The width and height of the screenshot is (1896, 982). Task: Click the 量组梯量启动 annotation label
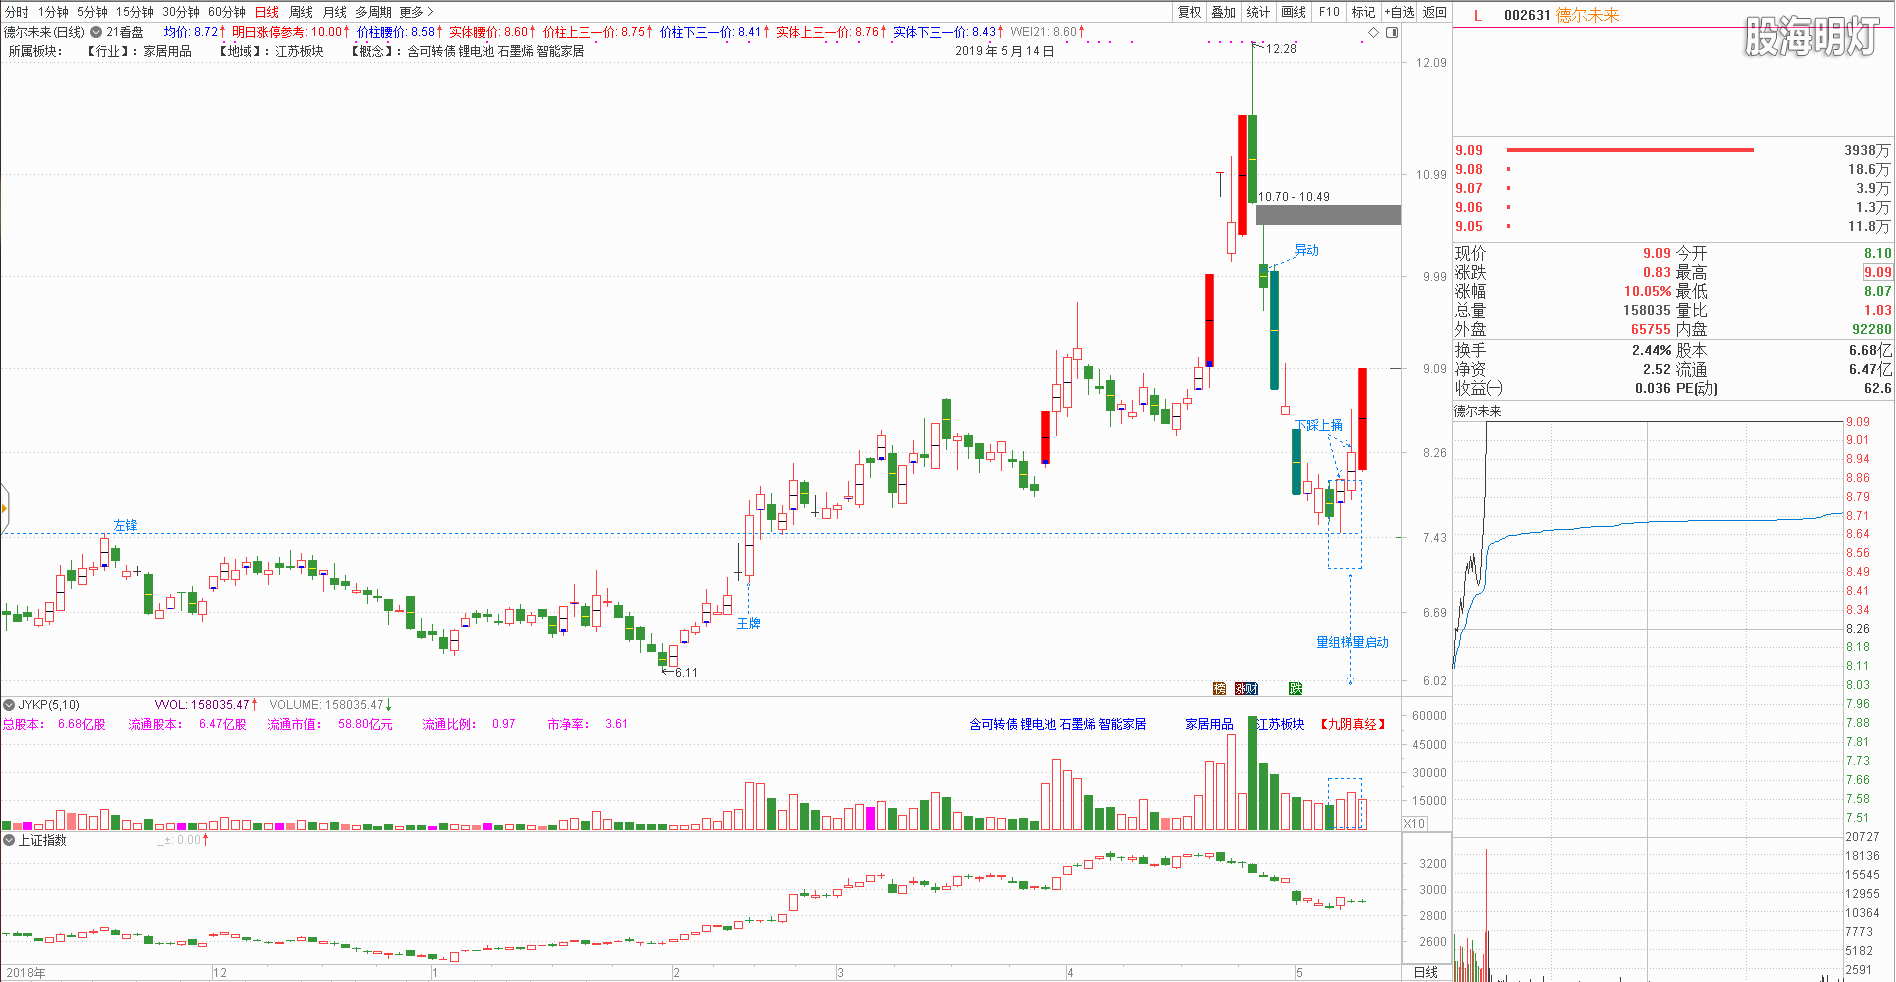point(1352,642)
